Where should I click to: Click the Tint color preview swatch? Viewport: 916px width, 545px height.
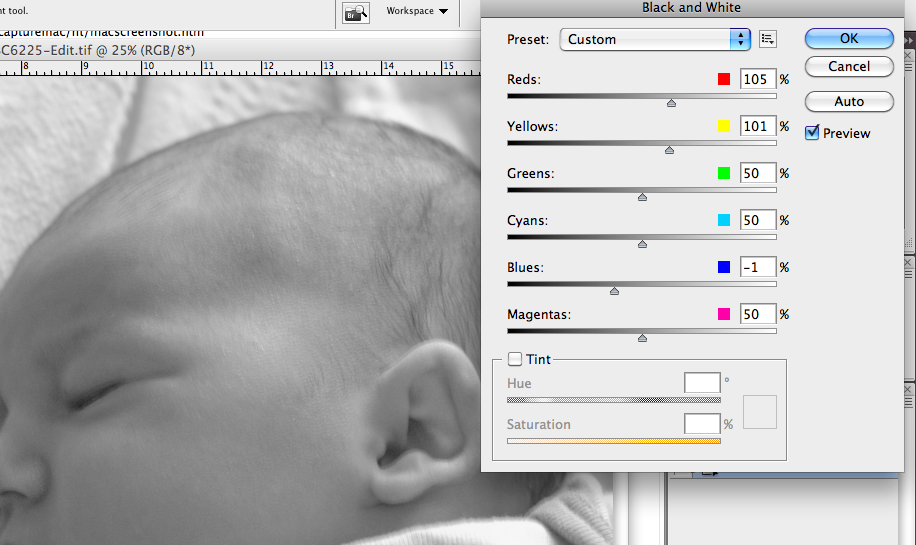760,412
